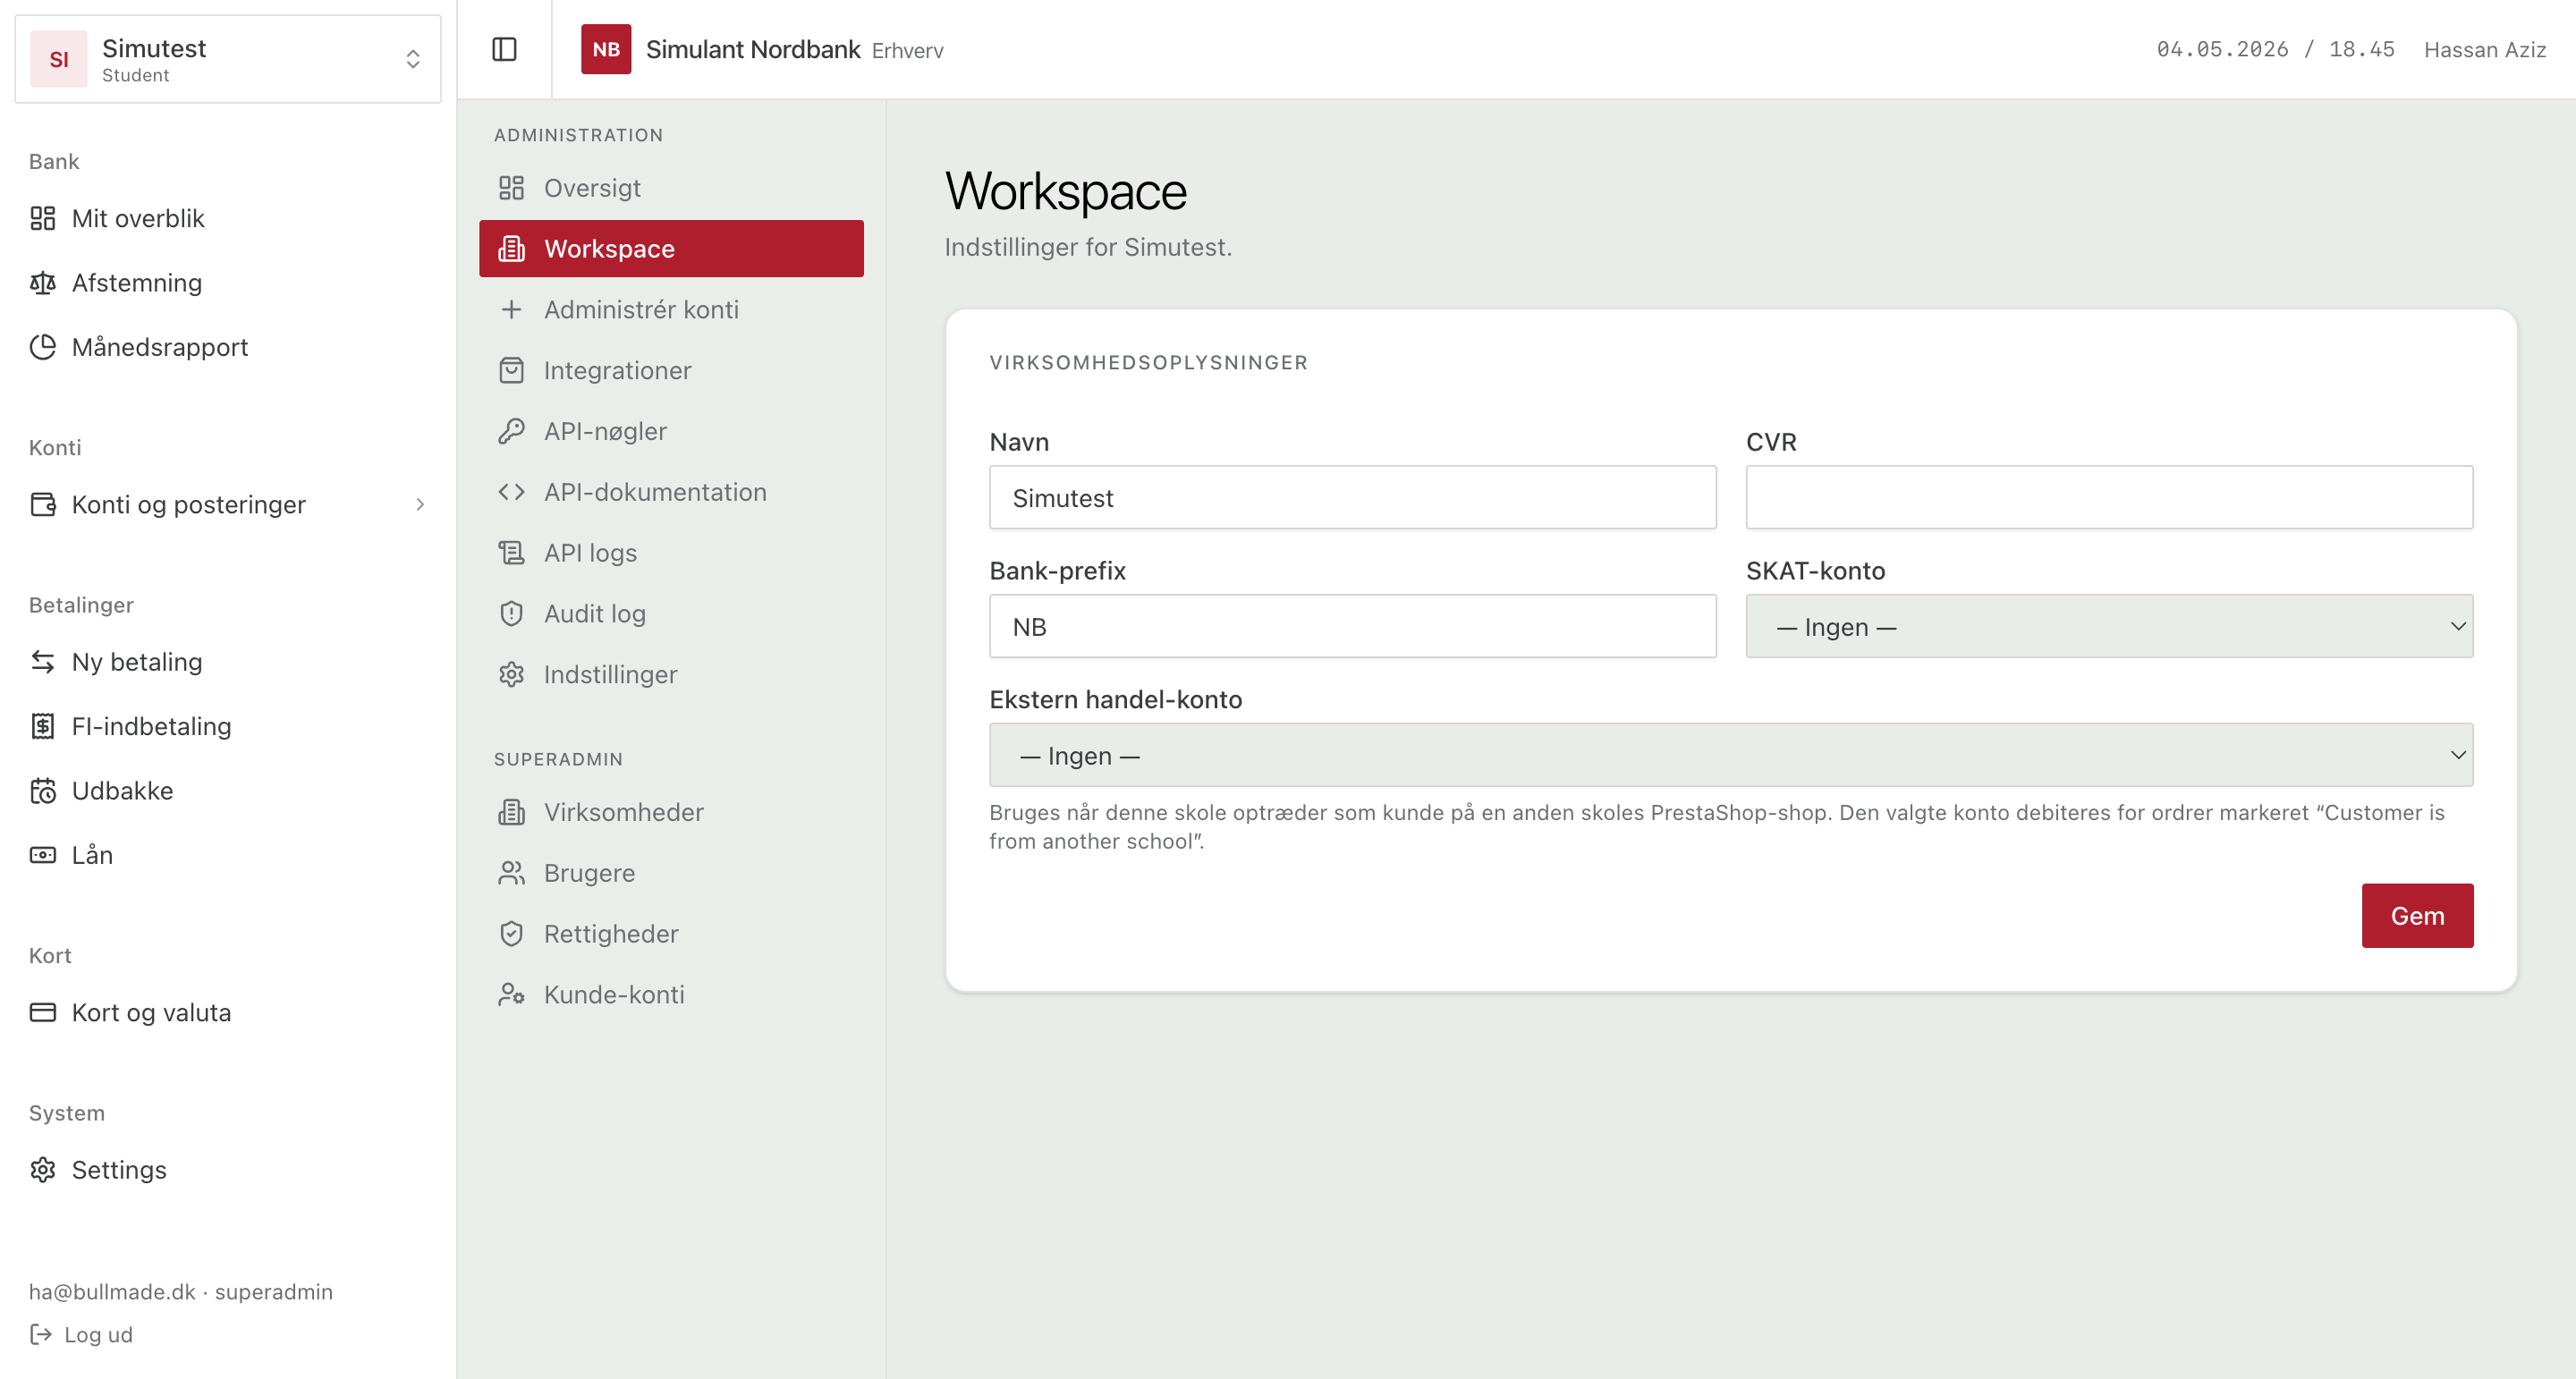
Task: Go to API-nøgler menu entry
Action: coord(671,431)
